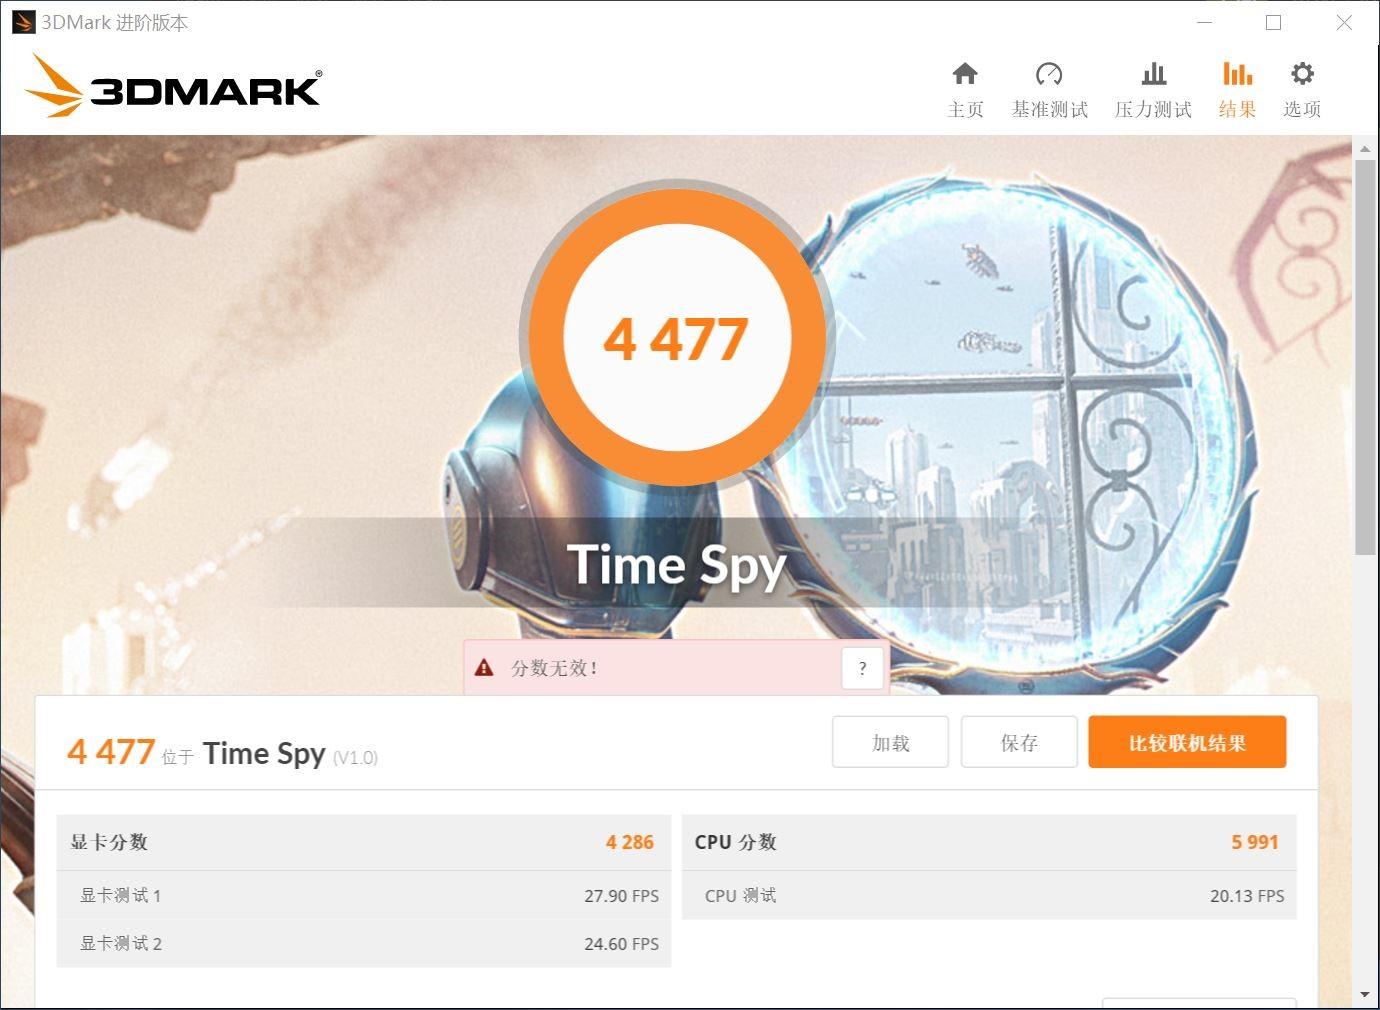Go to the 主页 home icon
The height and width of the screenshot is (1010, 1380).
(965, 74)
